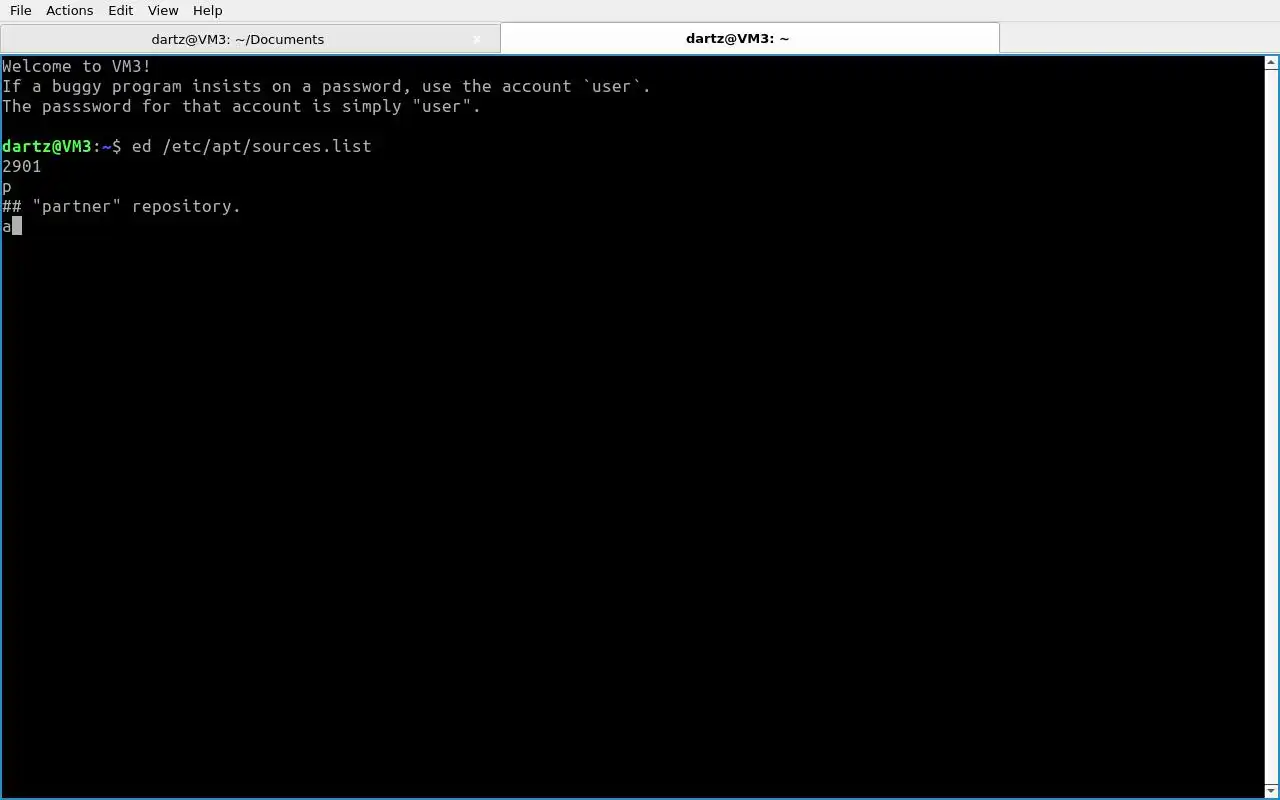Close the ~/Documents terminal tab
1280x800 pixels.
[x=477, y=39]
